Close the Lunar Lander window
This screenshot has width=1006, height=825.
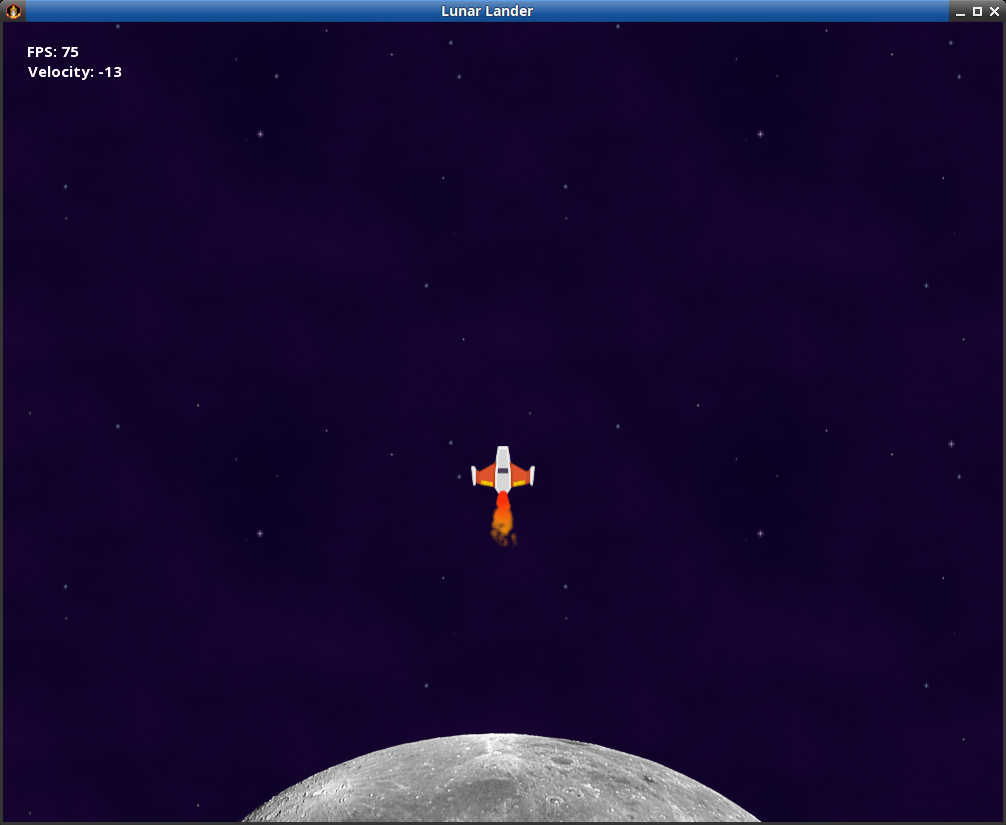click(994, 12)
